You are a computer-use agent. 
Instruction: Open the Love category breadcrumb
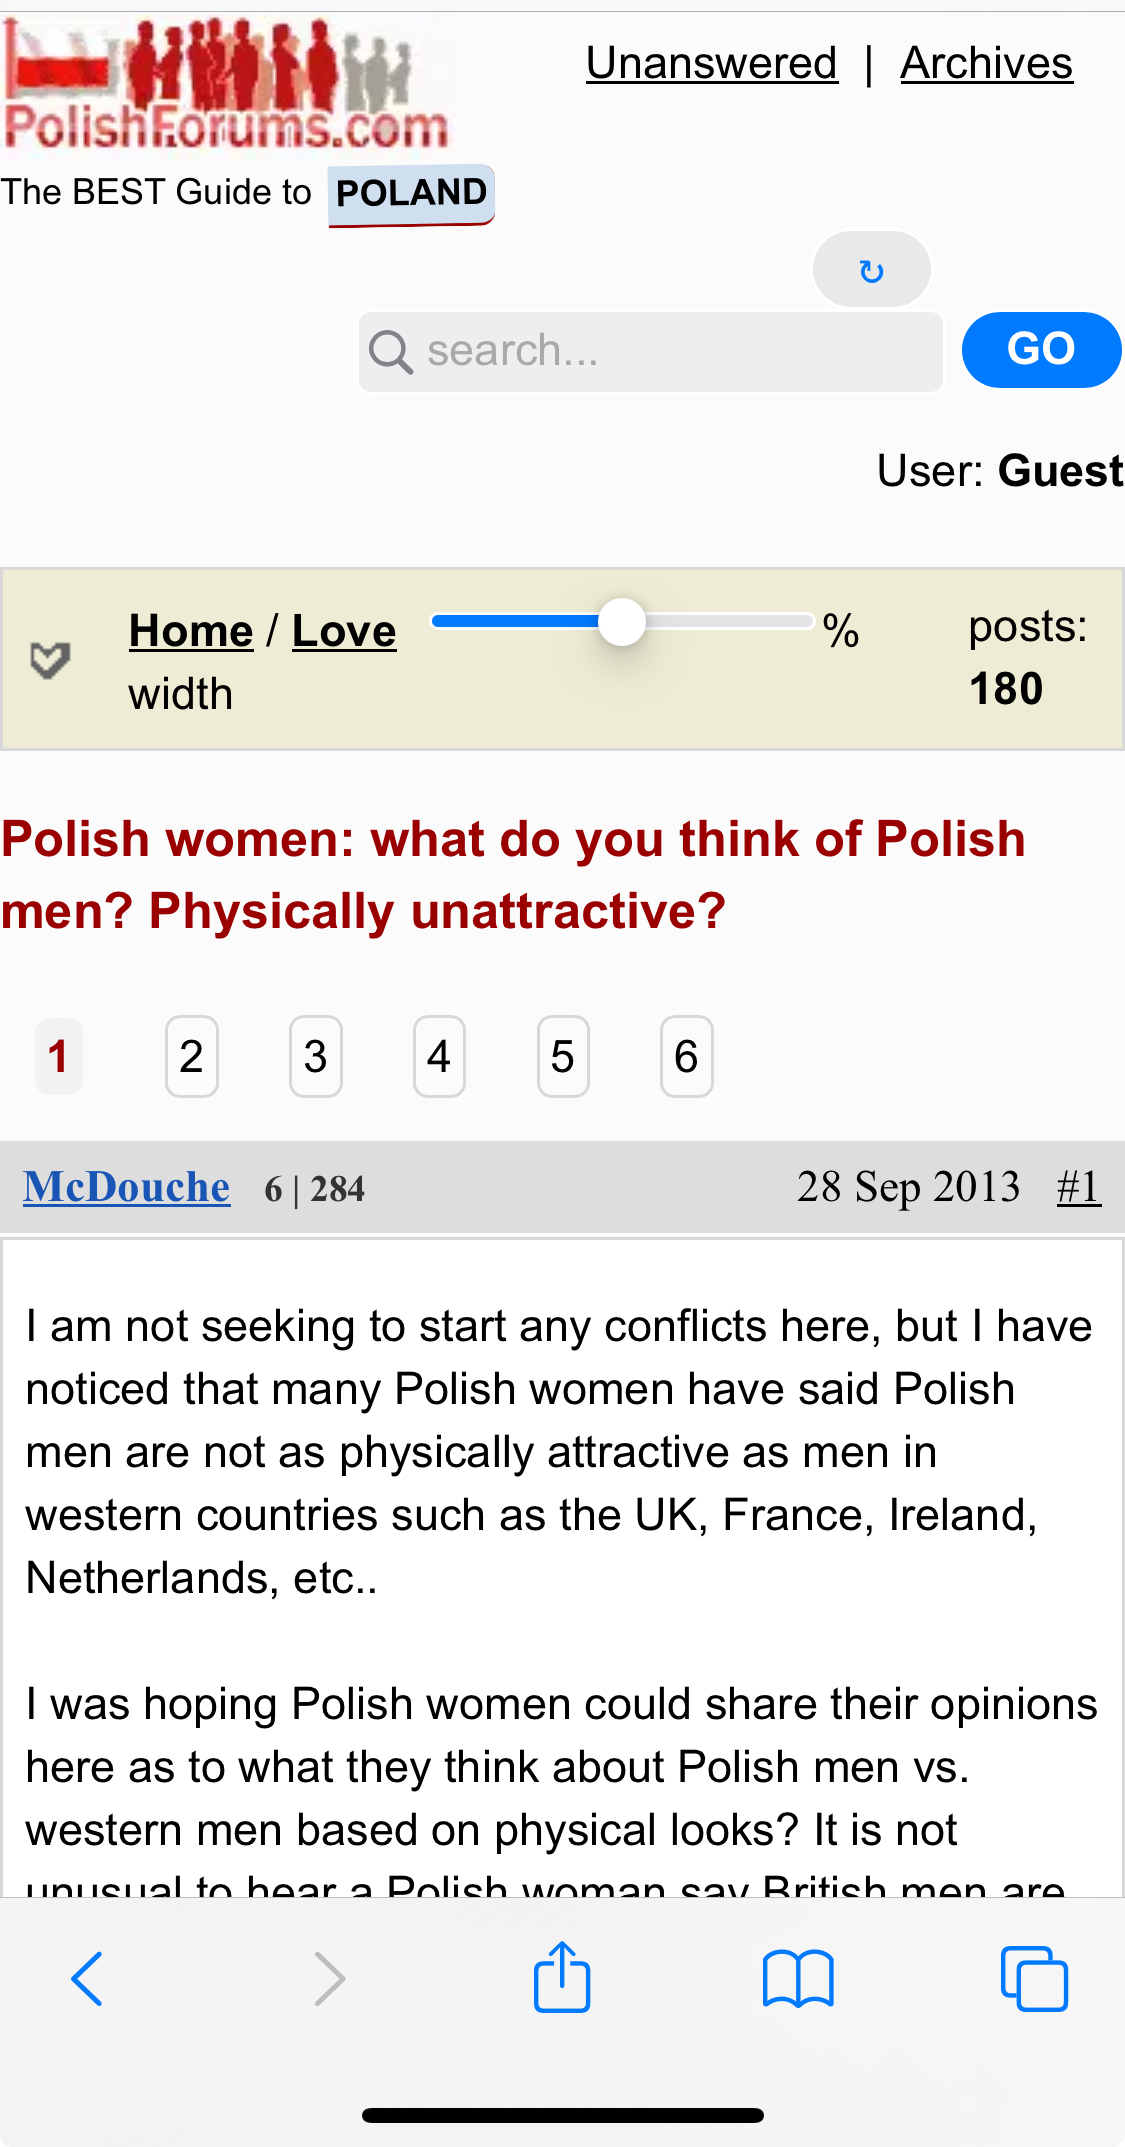[x=344, y=631]
